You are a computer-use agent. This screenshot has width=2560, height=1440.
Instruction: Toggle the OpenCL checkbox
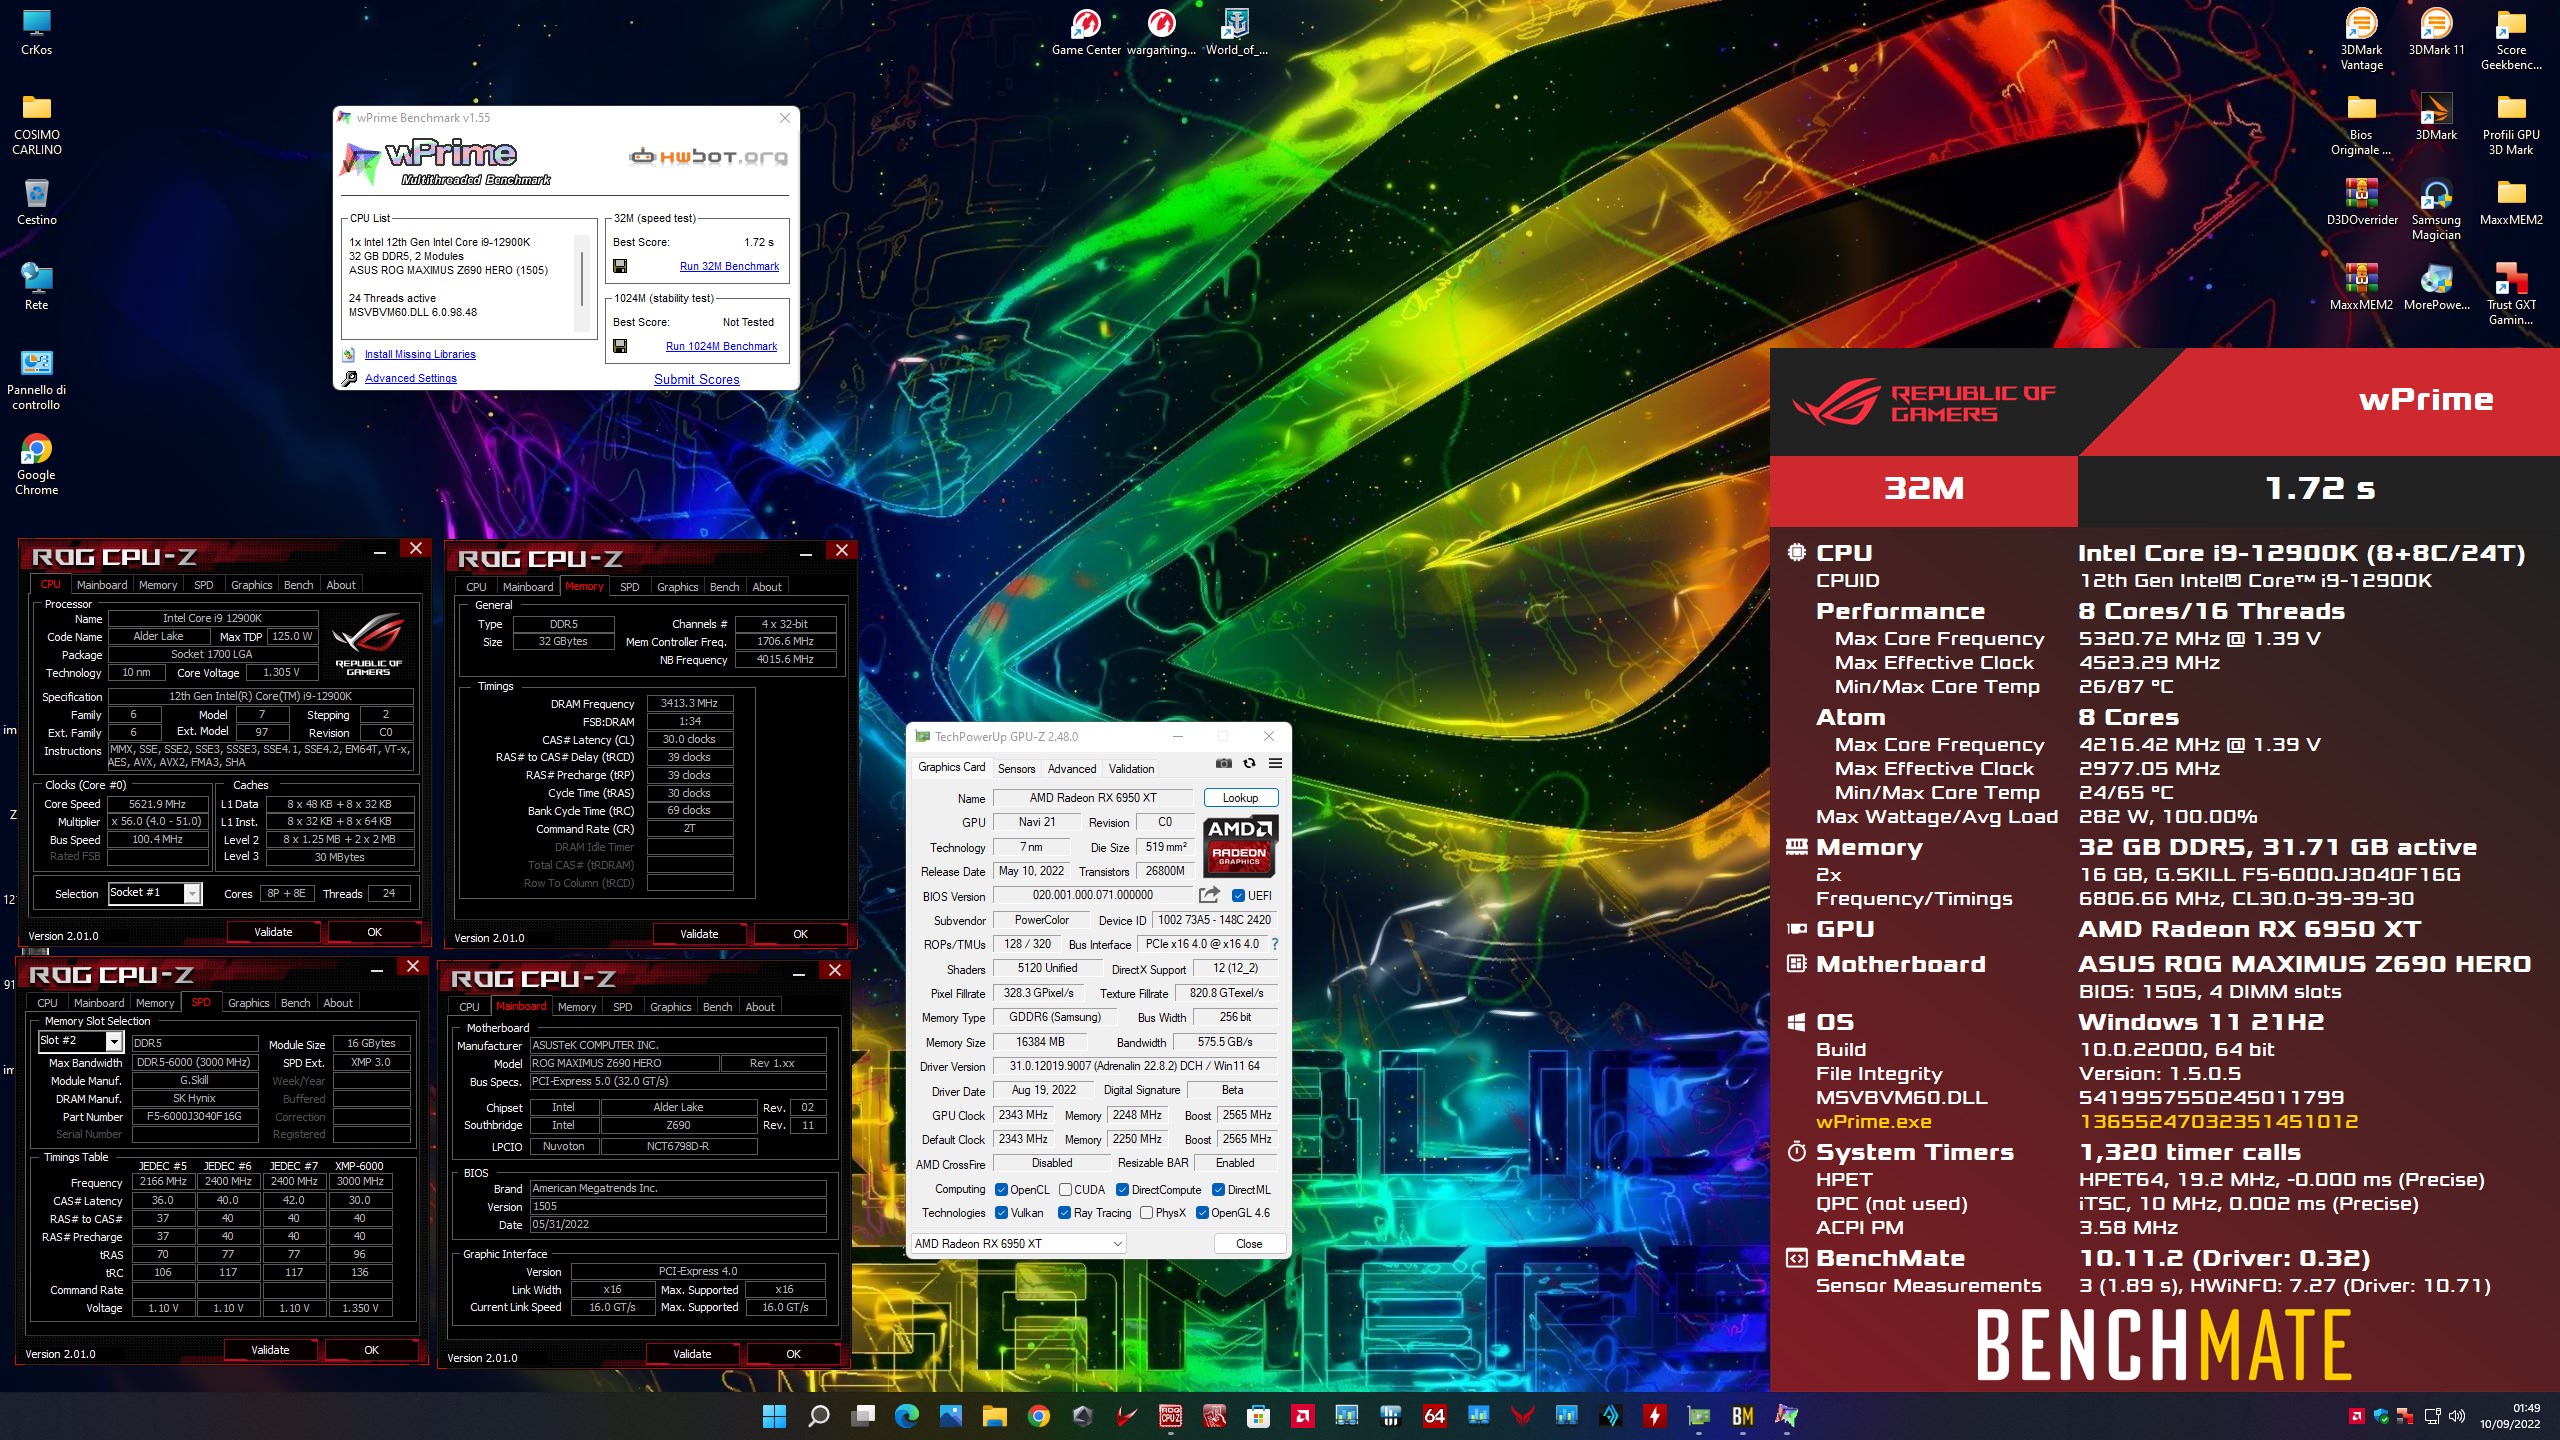click(x=1001, y=1189)
